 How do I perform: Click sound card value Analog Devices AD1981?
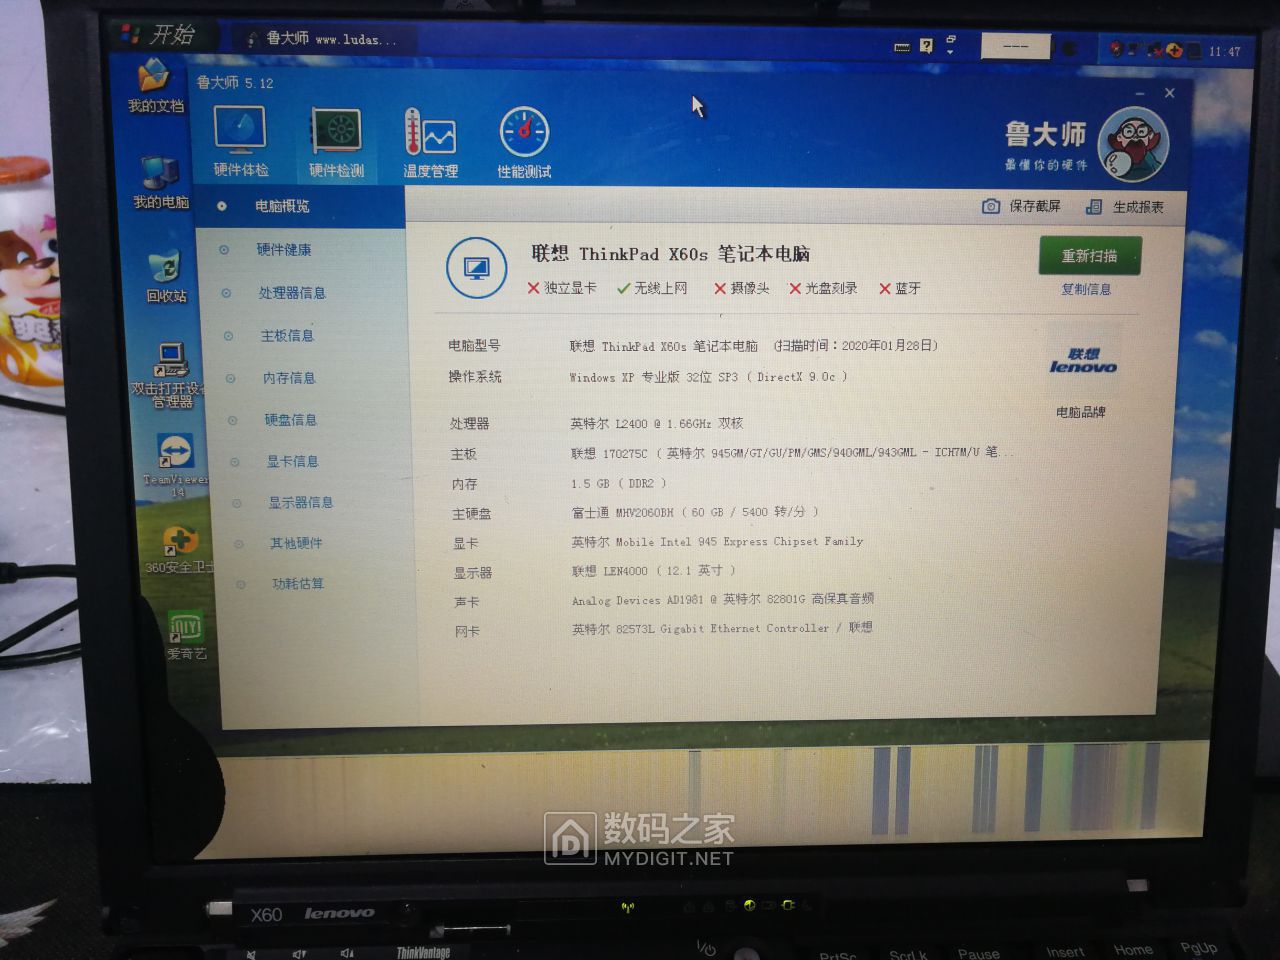[x=723, y=599]
